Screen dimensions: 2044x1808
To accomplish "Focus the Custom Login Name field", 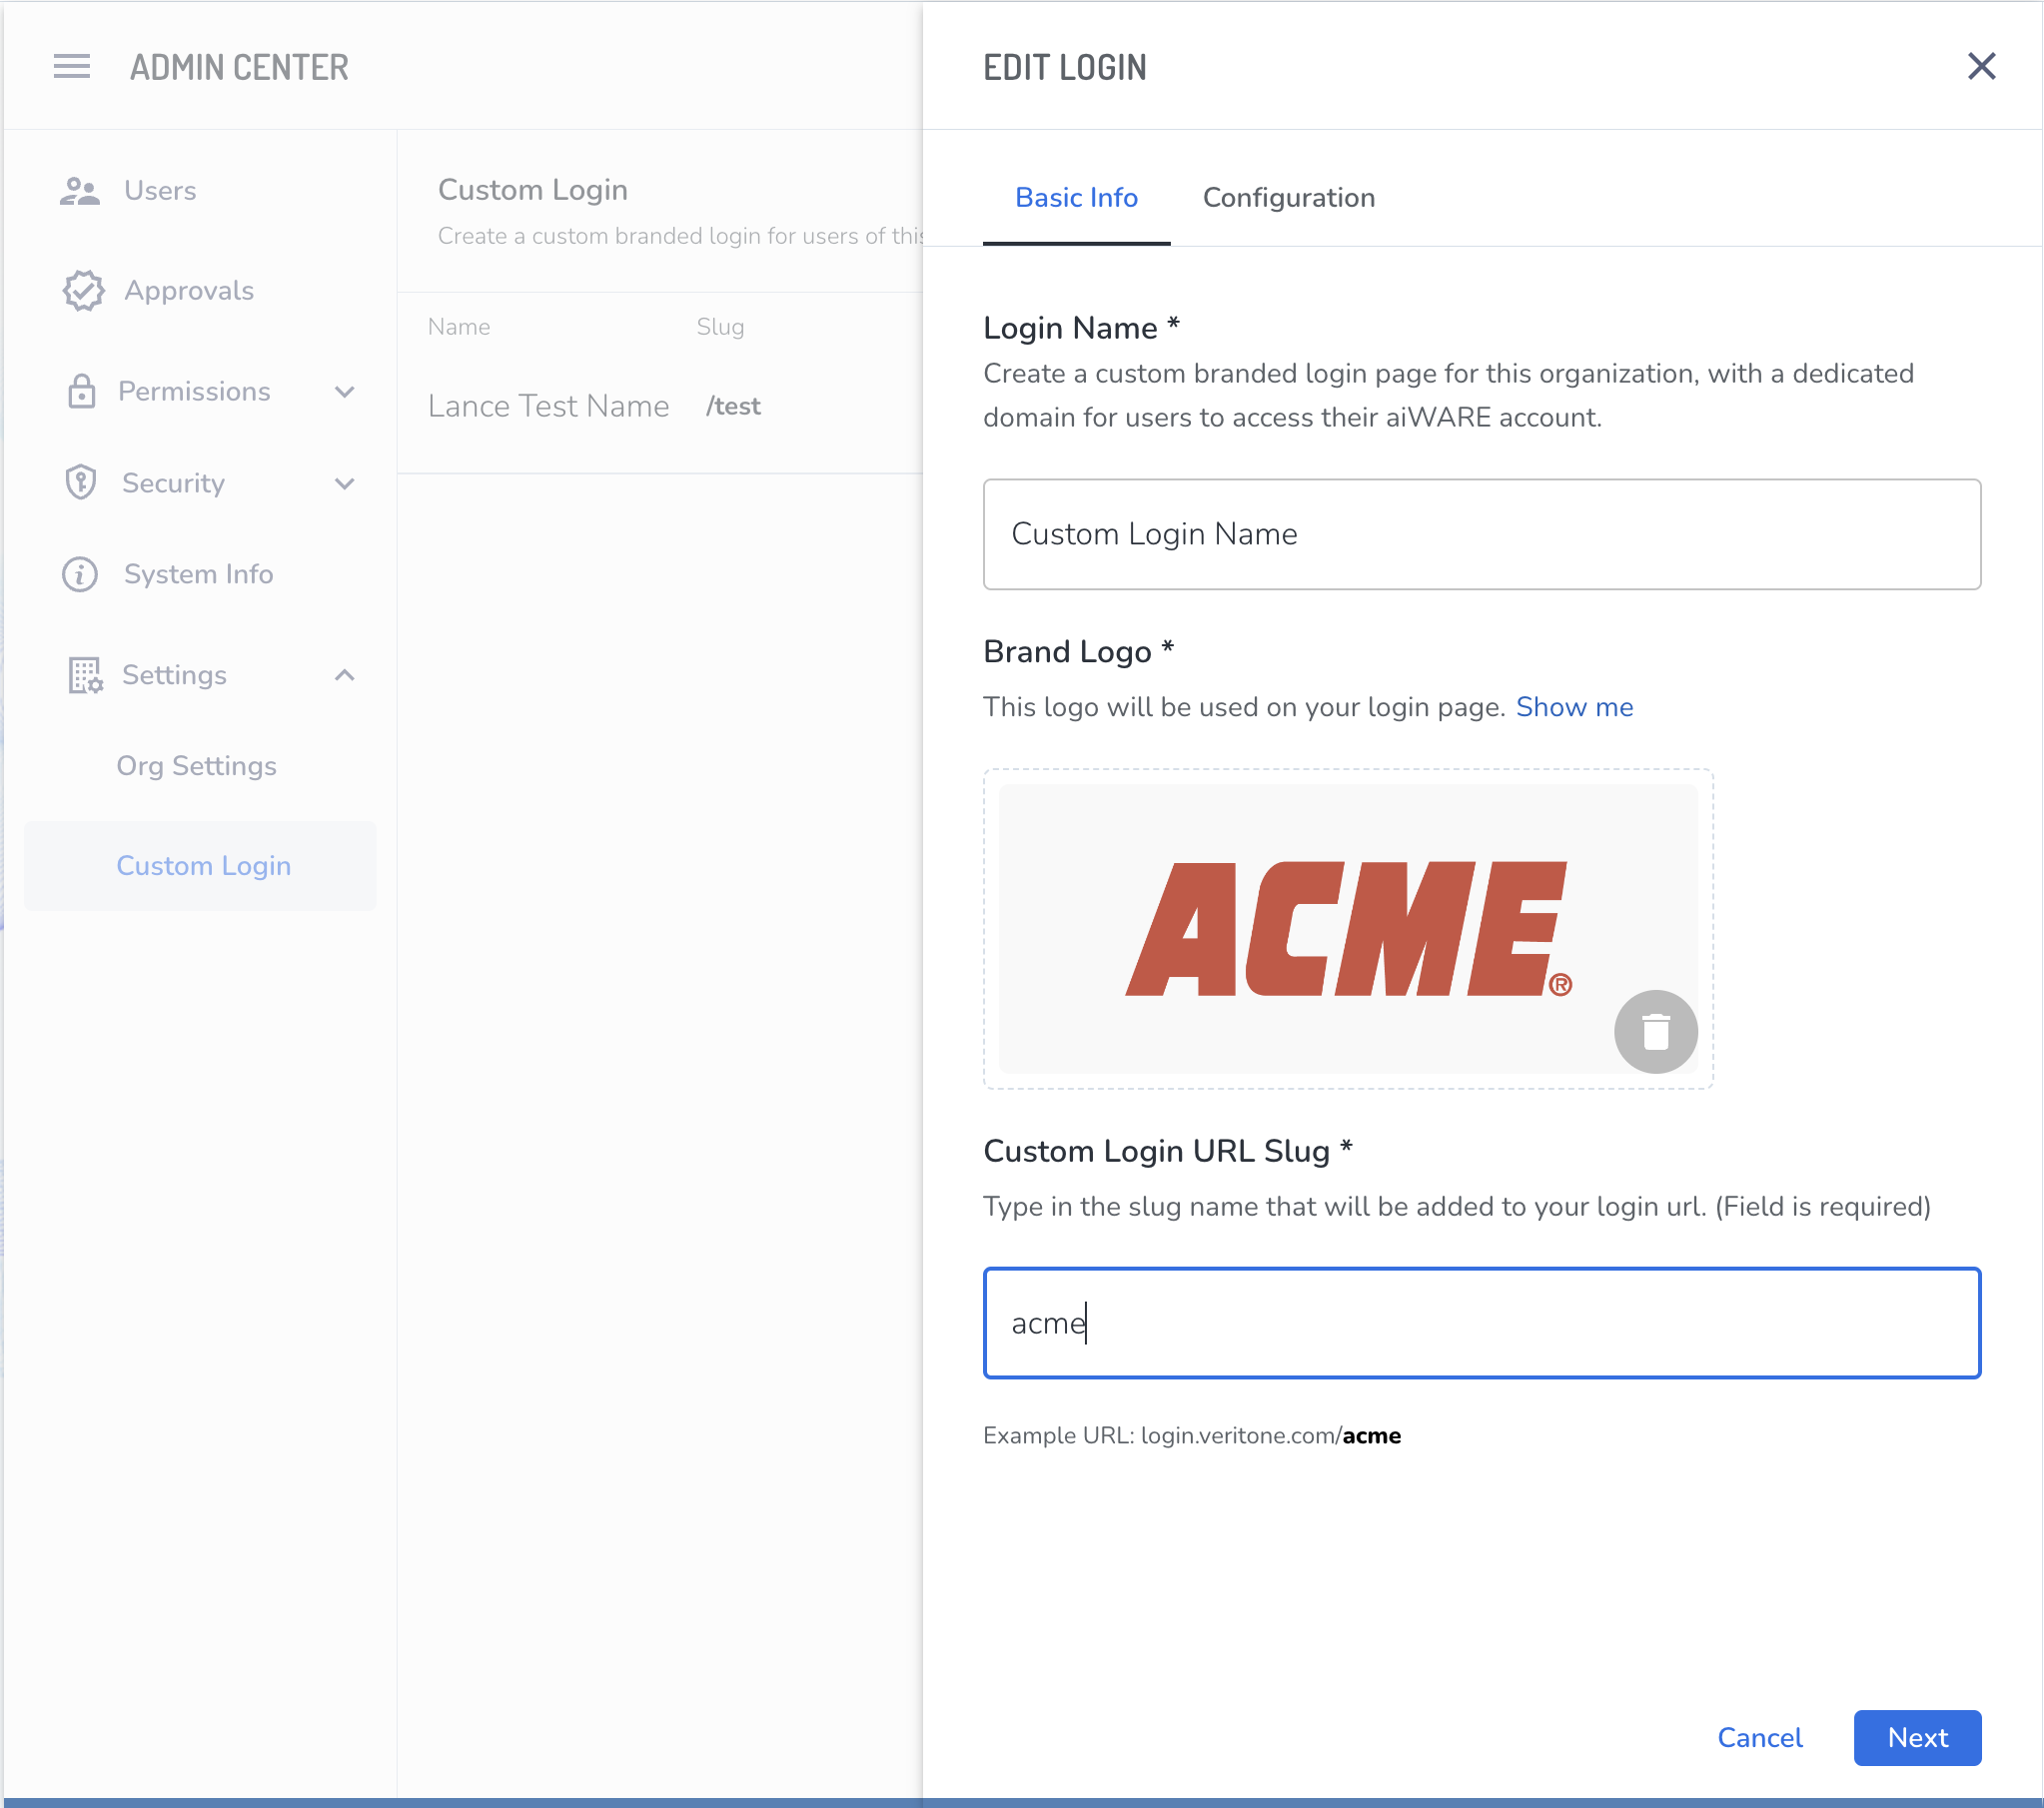I will tap(1481, 534).
